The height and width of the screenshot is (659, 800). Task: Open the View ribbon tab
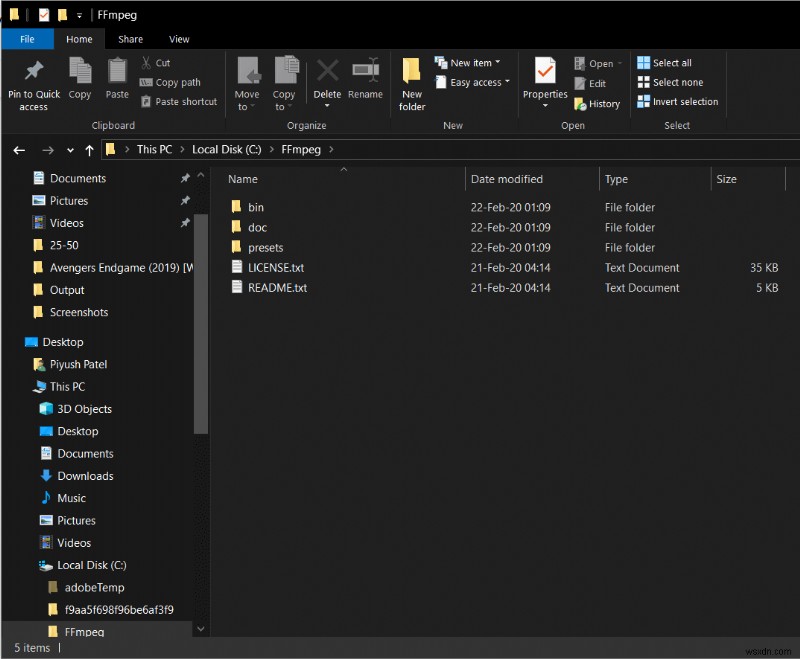(x=179, y=39)
